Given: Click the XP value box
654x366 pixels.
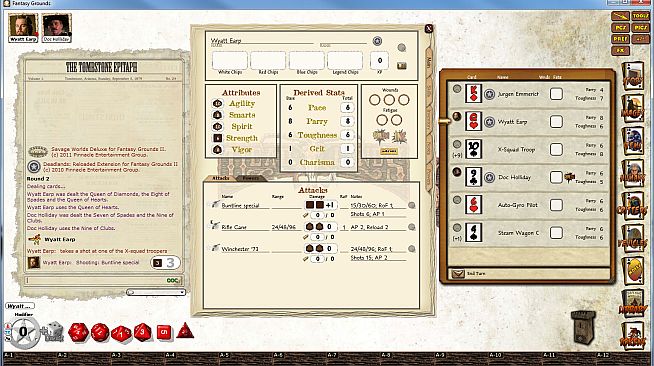Looking at the screenshot, I should (x=379, y=60).
